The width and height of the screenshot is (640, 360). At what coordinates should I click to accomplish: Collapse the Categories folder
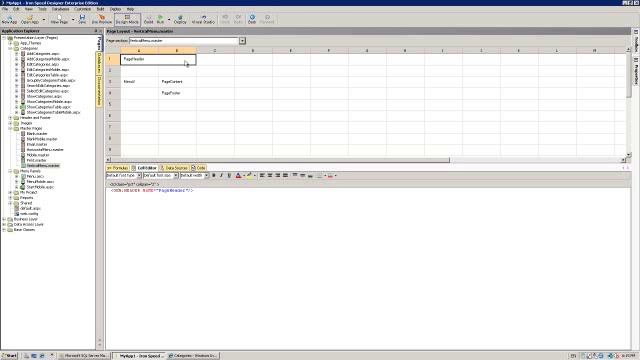11,48
